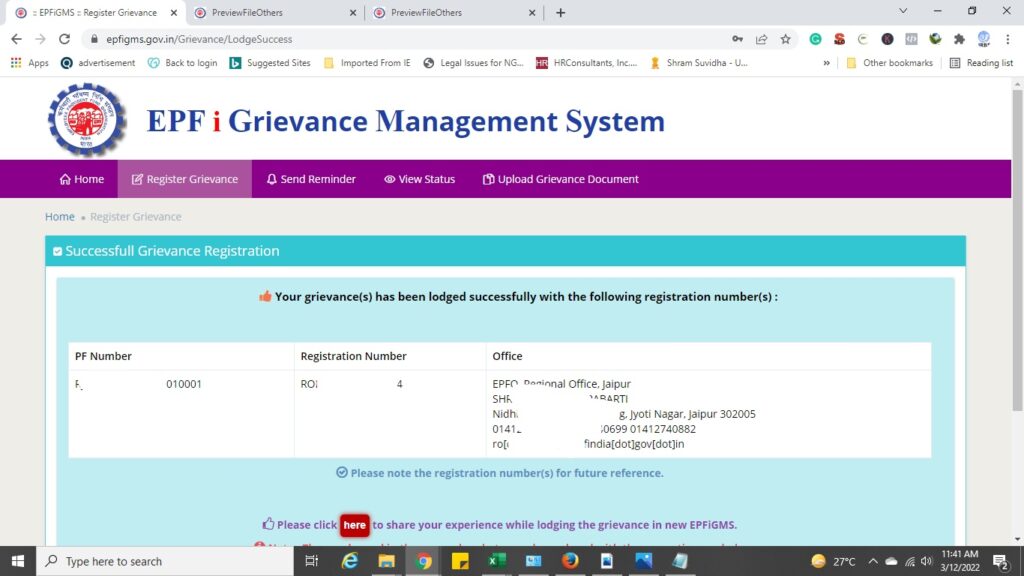Click the Home breadcrumb link
The image size is (1024, 576).
(x=59, y=217)
